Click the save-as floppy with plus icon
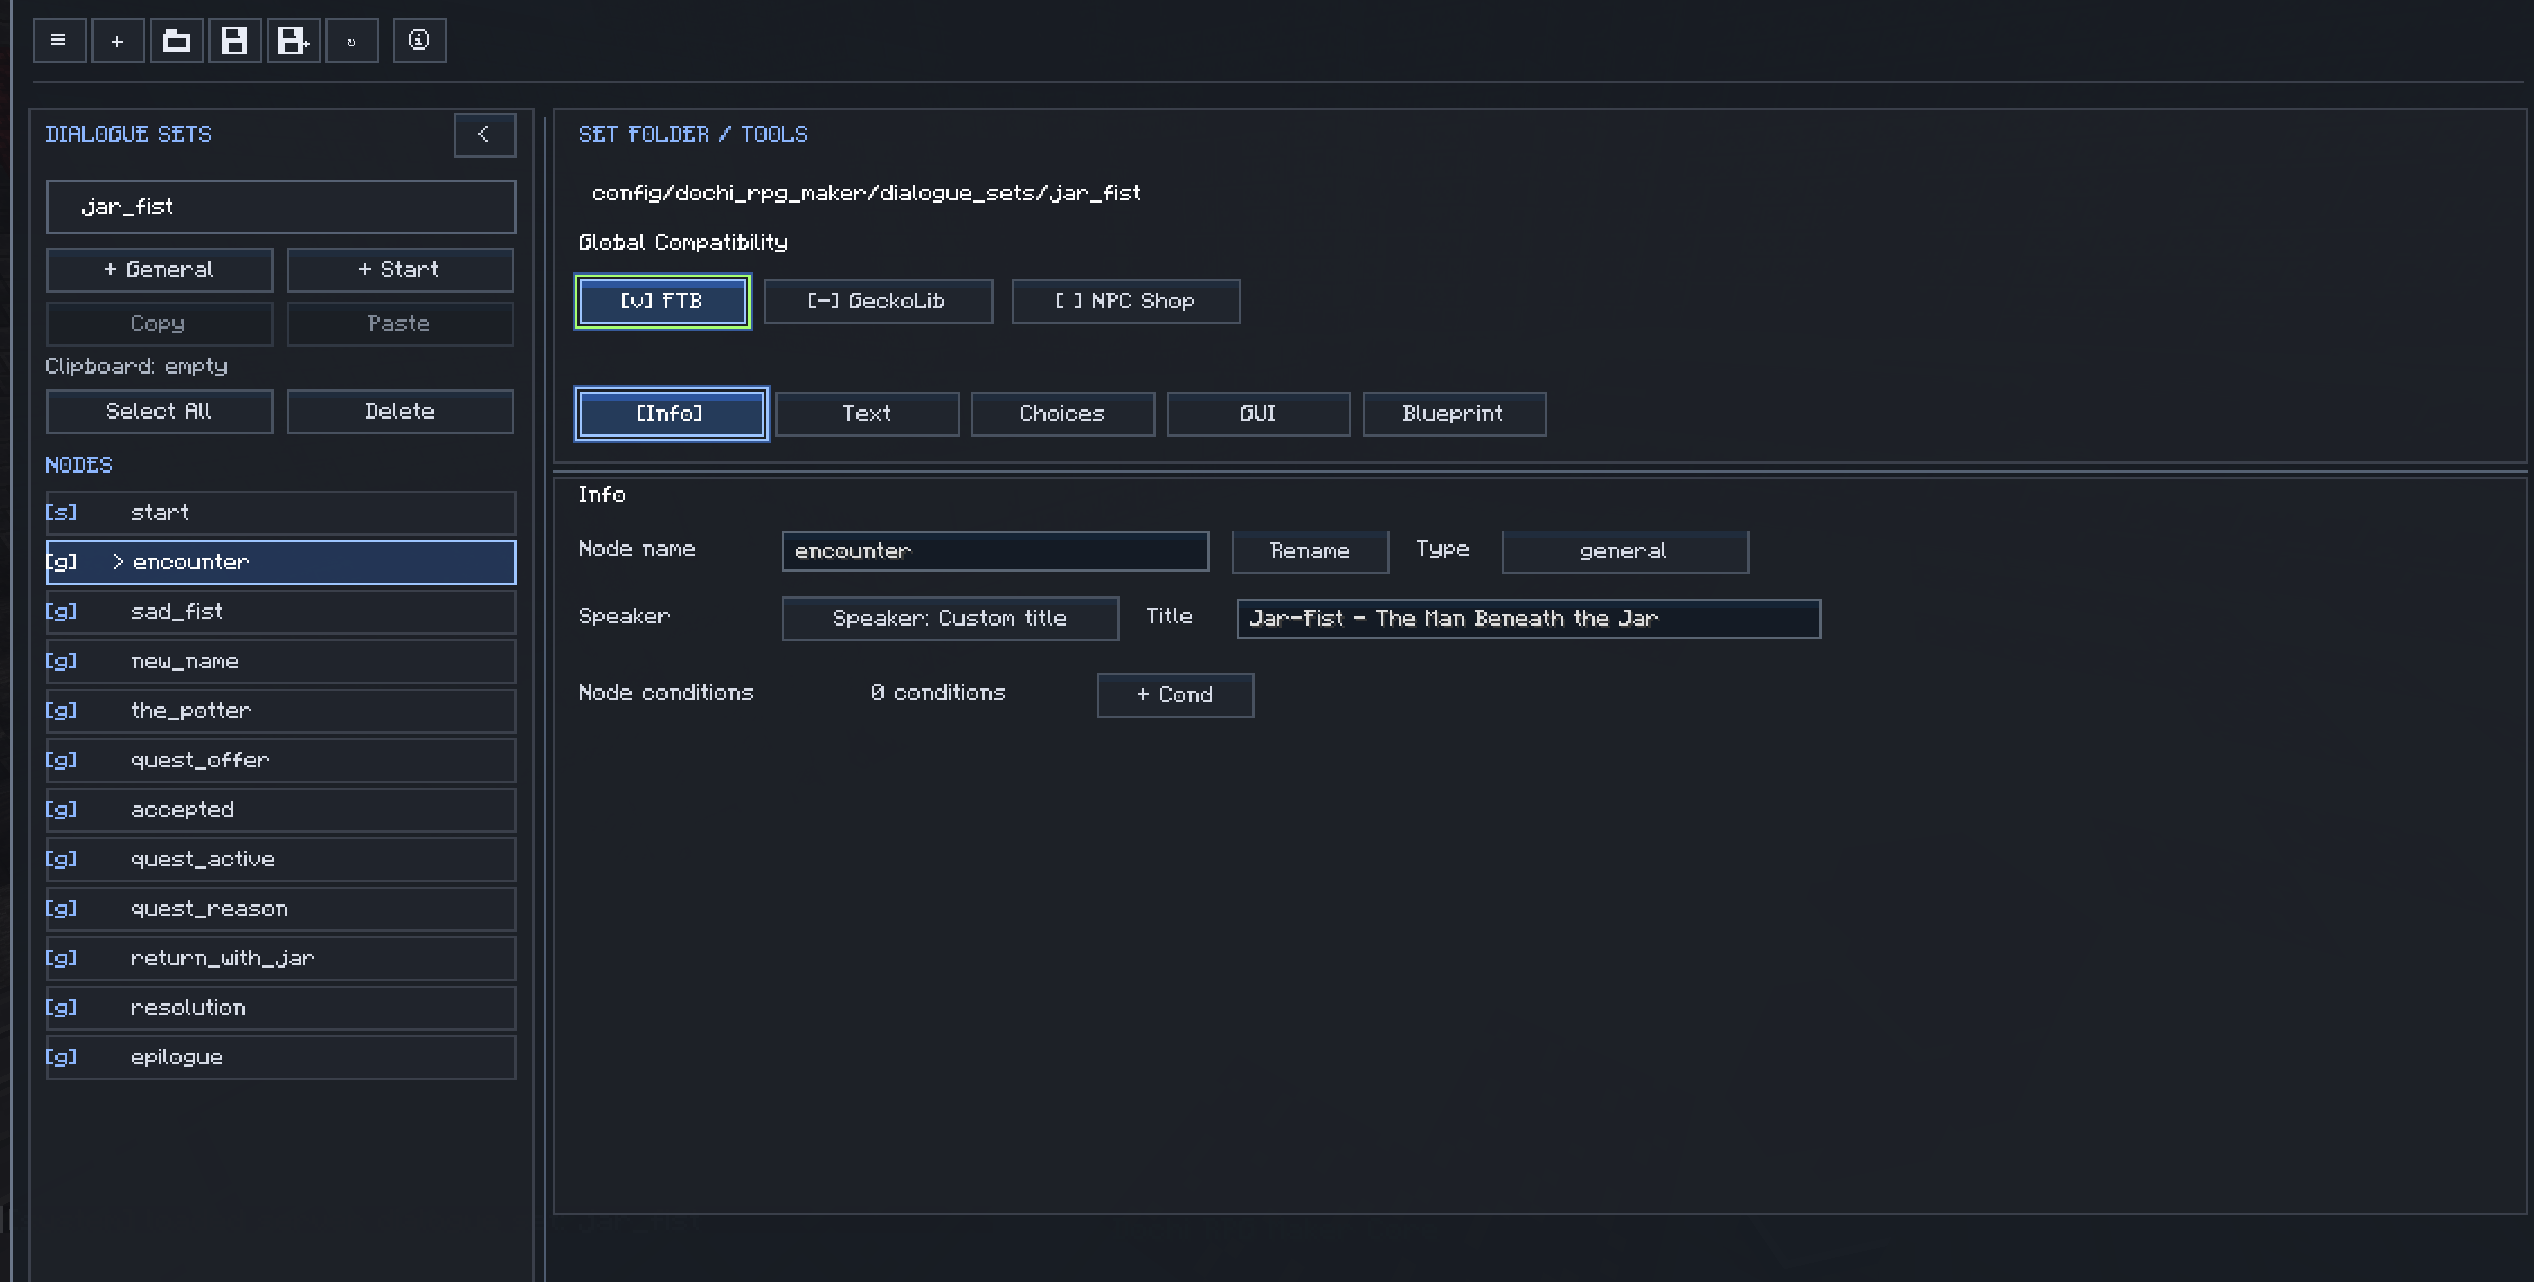The image size is (2534, 1282). [294, 41]
